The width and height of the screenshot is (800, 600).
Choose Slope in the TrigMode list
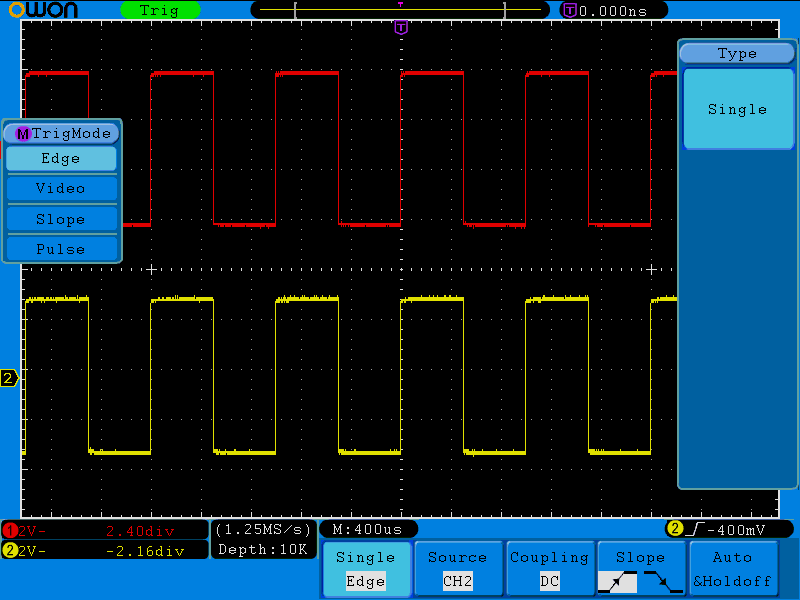point(61,219)
